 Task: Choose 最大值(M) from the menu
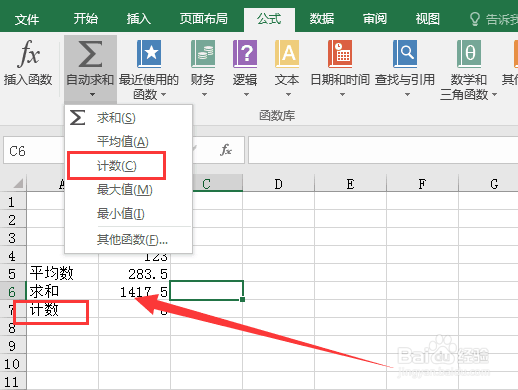click(129, 190)
